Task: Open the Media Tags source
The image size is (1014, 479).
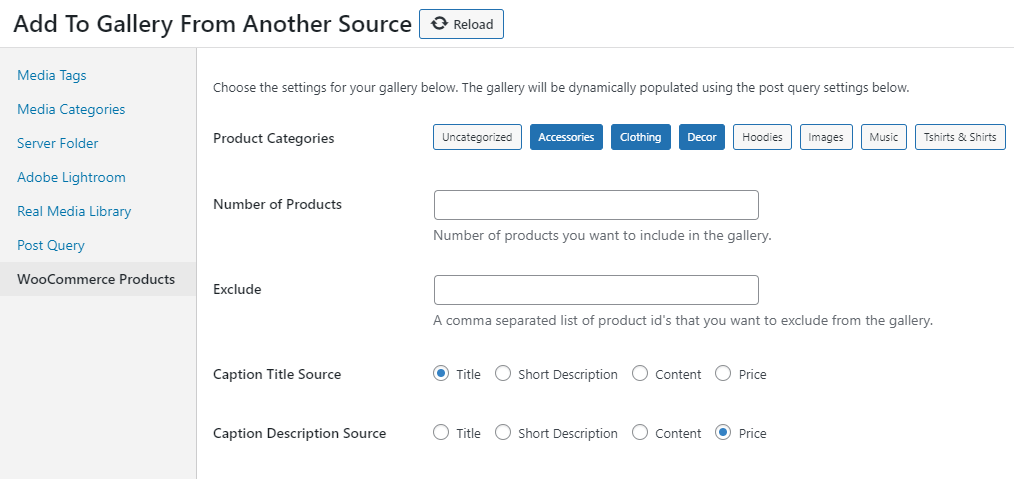Action: pos(52,76)
